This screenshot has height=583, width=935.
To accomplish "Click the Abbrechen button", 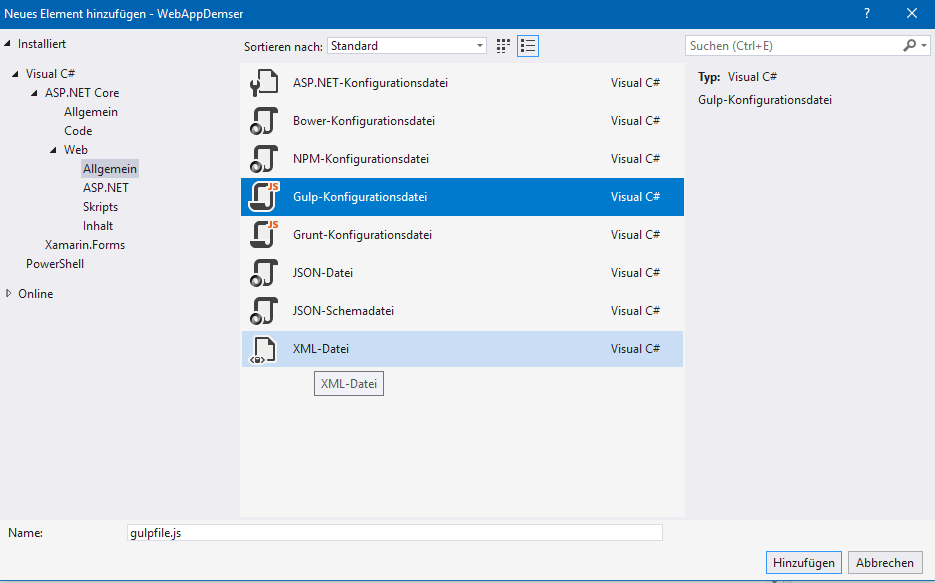I will pos(885,563).
